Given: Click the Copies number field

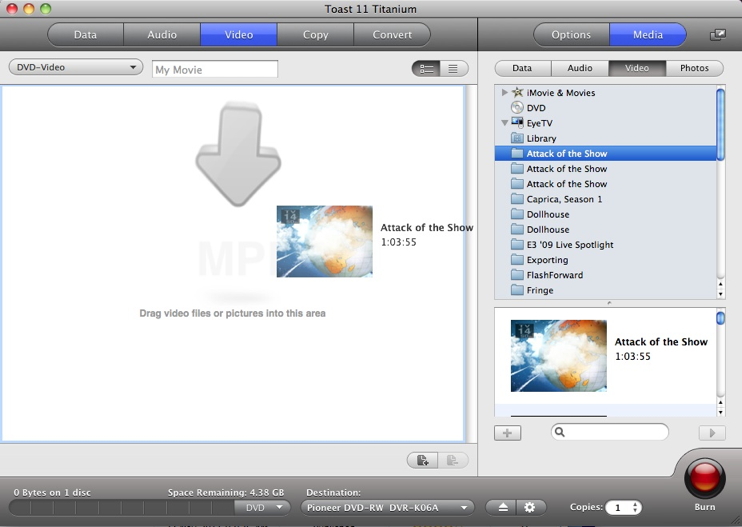Looking at the screenshot, I should click(x=618, y=508).
